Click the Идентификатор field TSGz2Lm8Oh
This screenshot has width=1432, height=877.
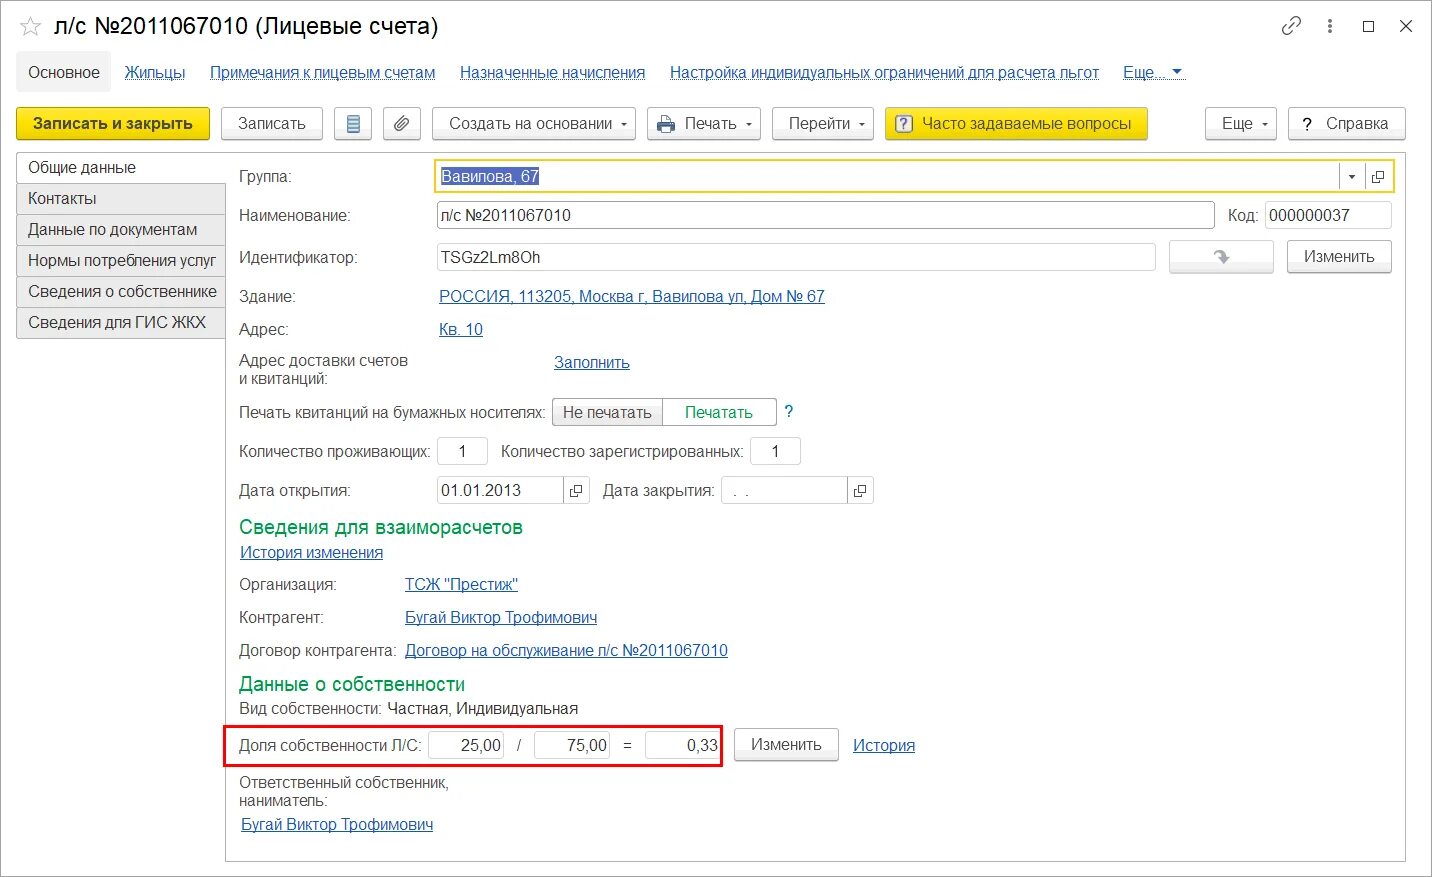(796, 257)
